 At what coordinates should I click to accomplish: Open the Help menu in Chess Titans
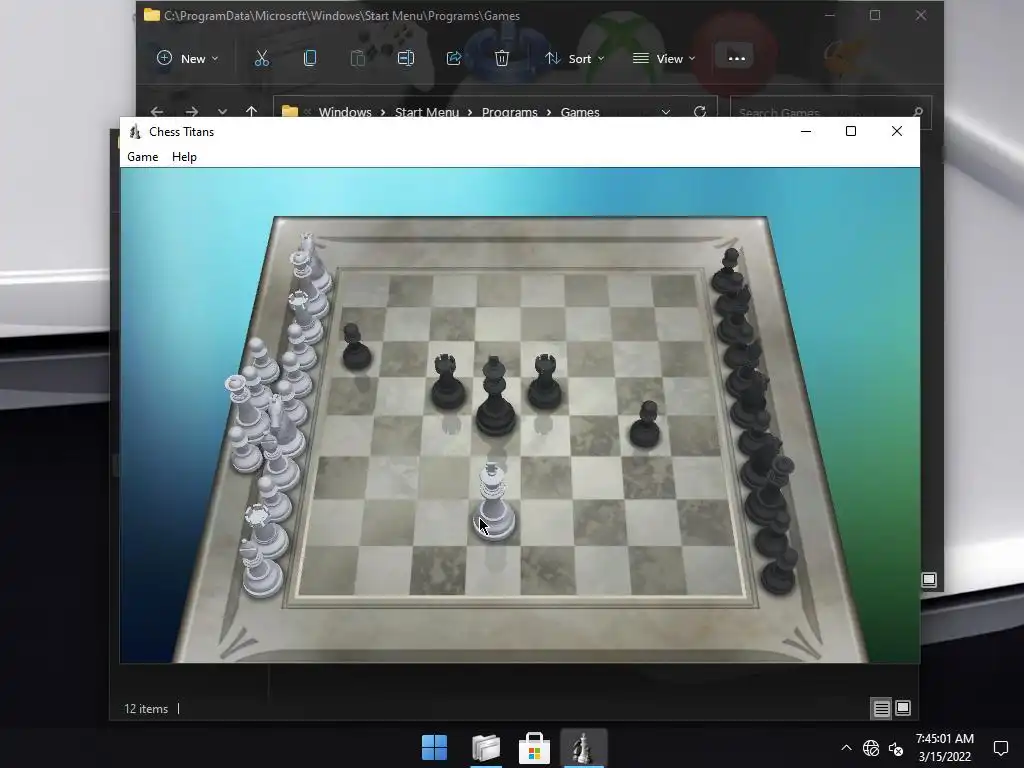click(x=184, y=157)
